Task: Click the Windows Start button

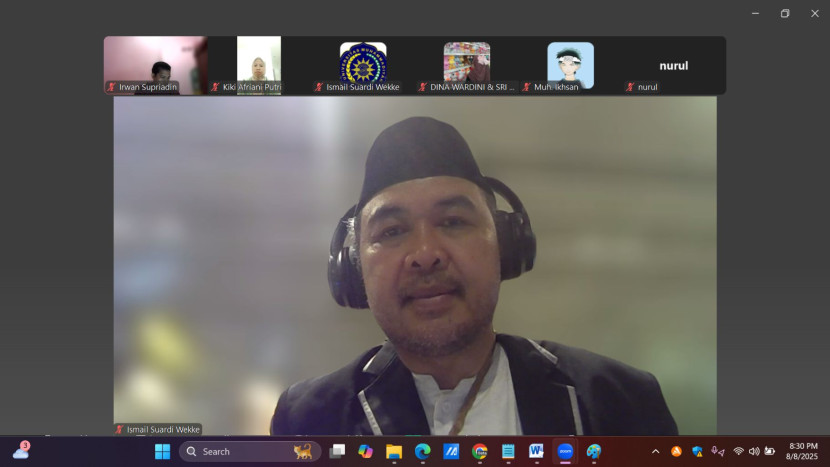Action: tap(162, 451)
